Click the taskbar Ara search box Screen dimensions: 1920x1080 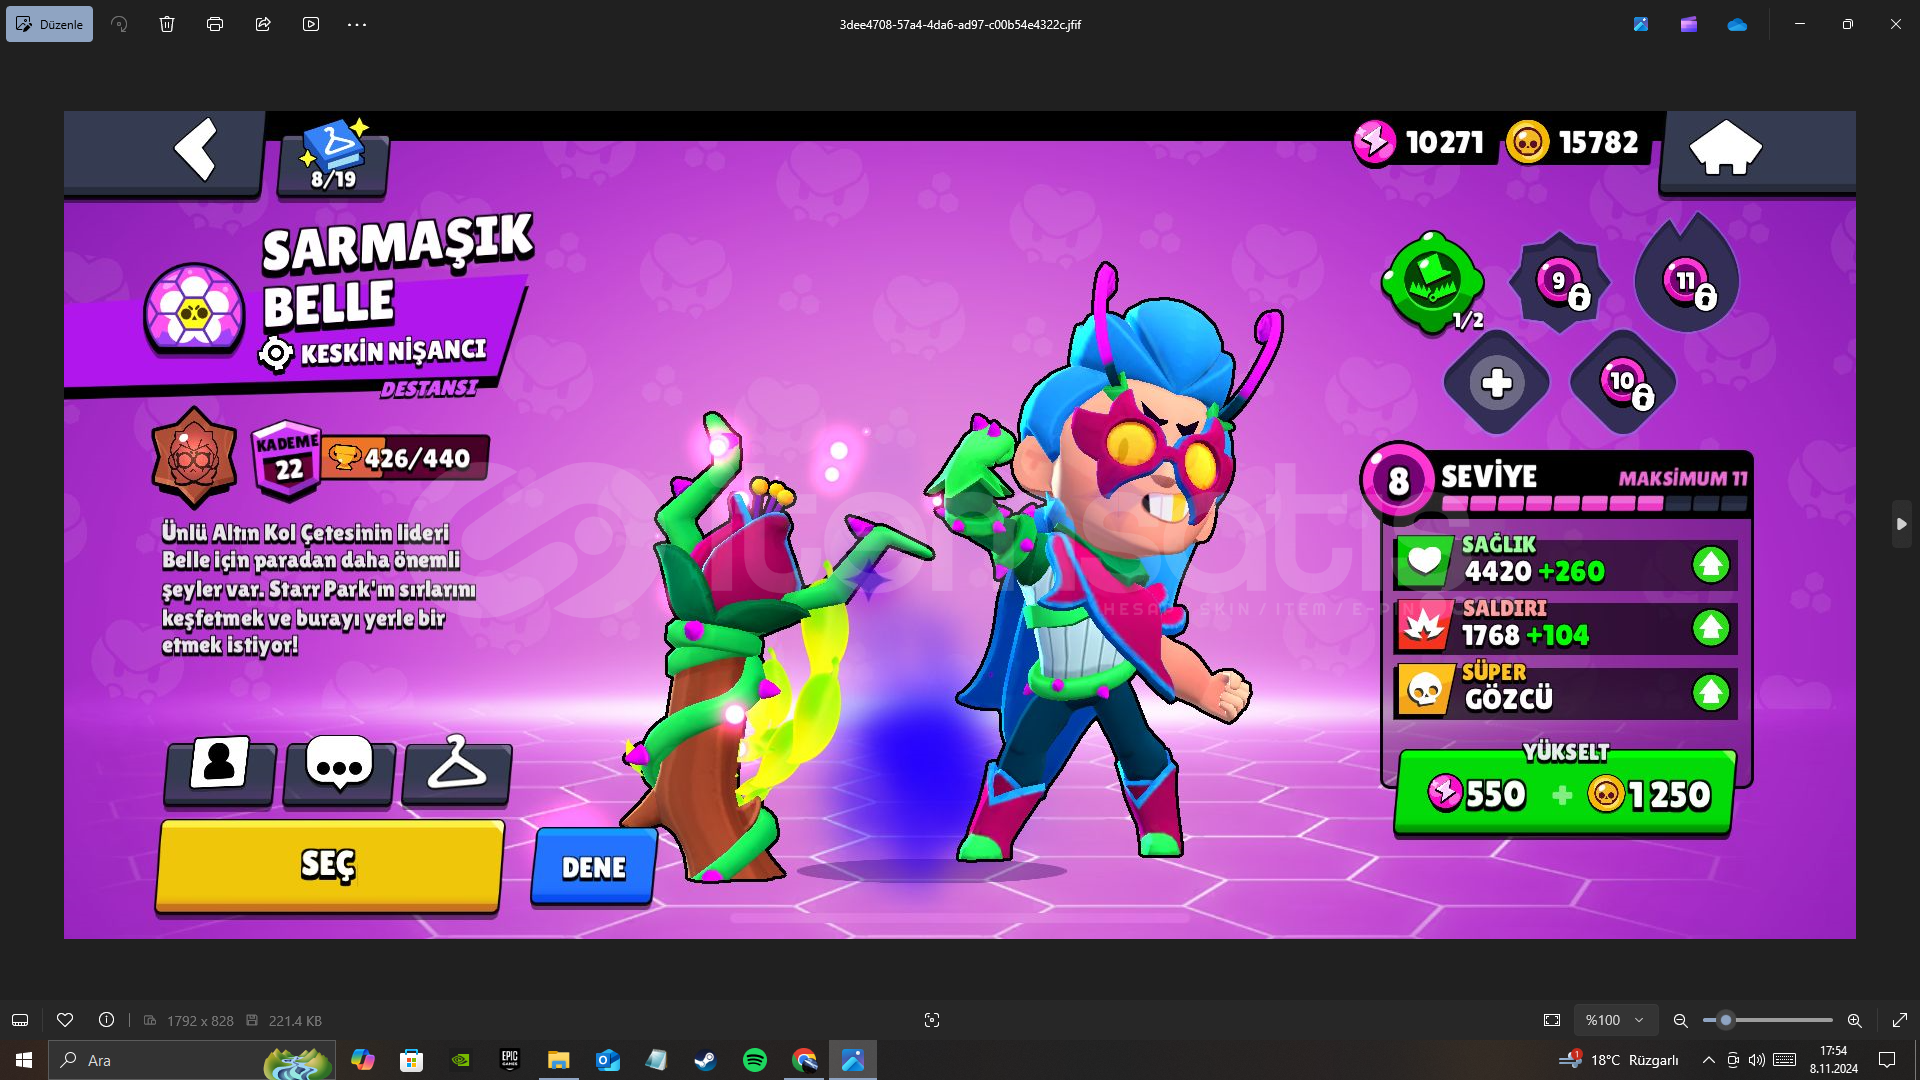[192, 1060]
